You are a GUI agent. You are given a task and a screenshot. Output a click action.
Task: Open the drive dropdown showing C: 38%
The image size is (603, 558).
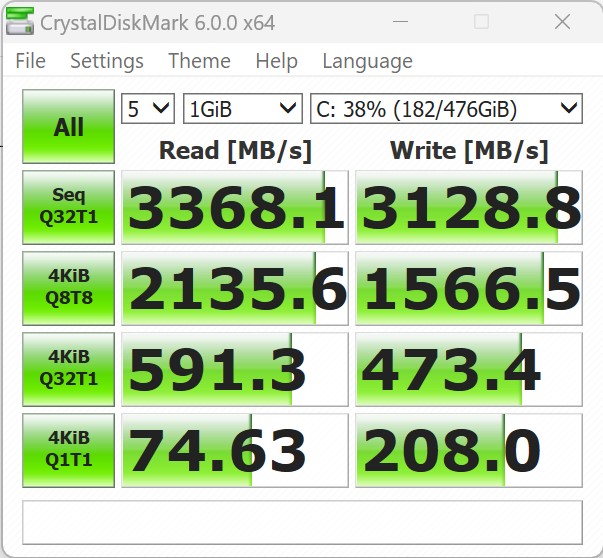pos(446,109)
